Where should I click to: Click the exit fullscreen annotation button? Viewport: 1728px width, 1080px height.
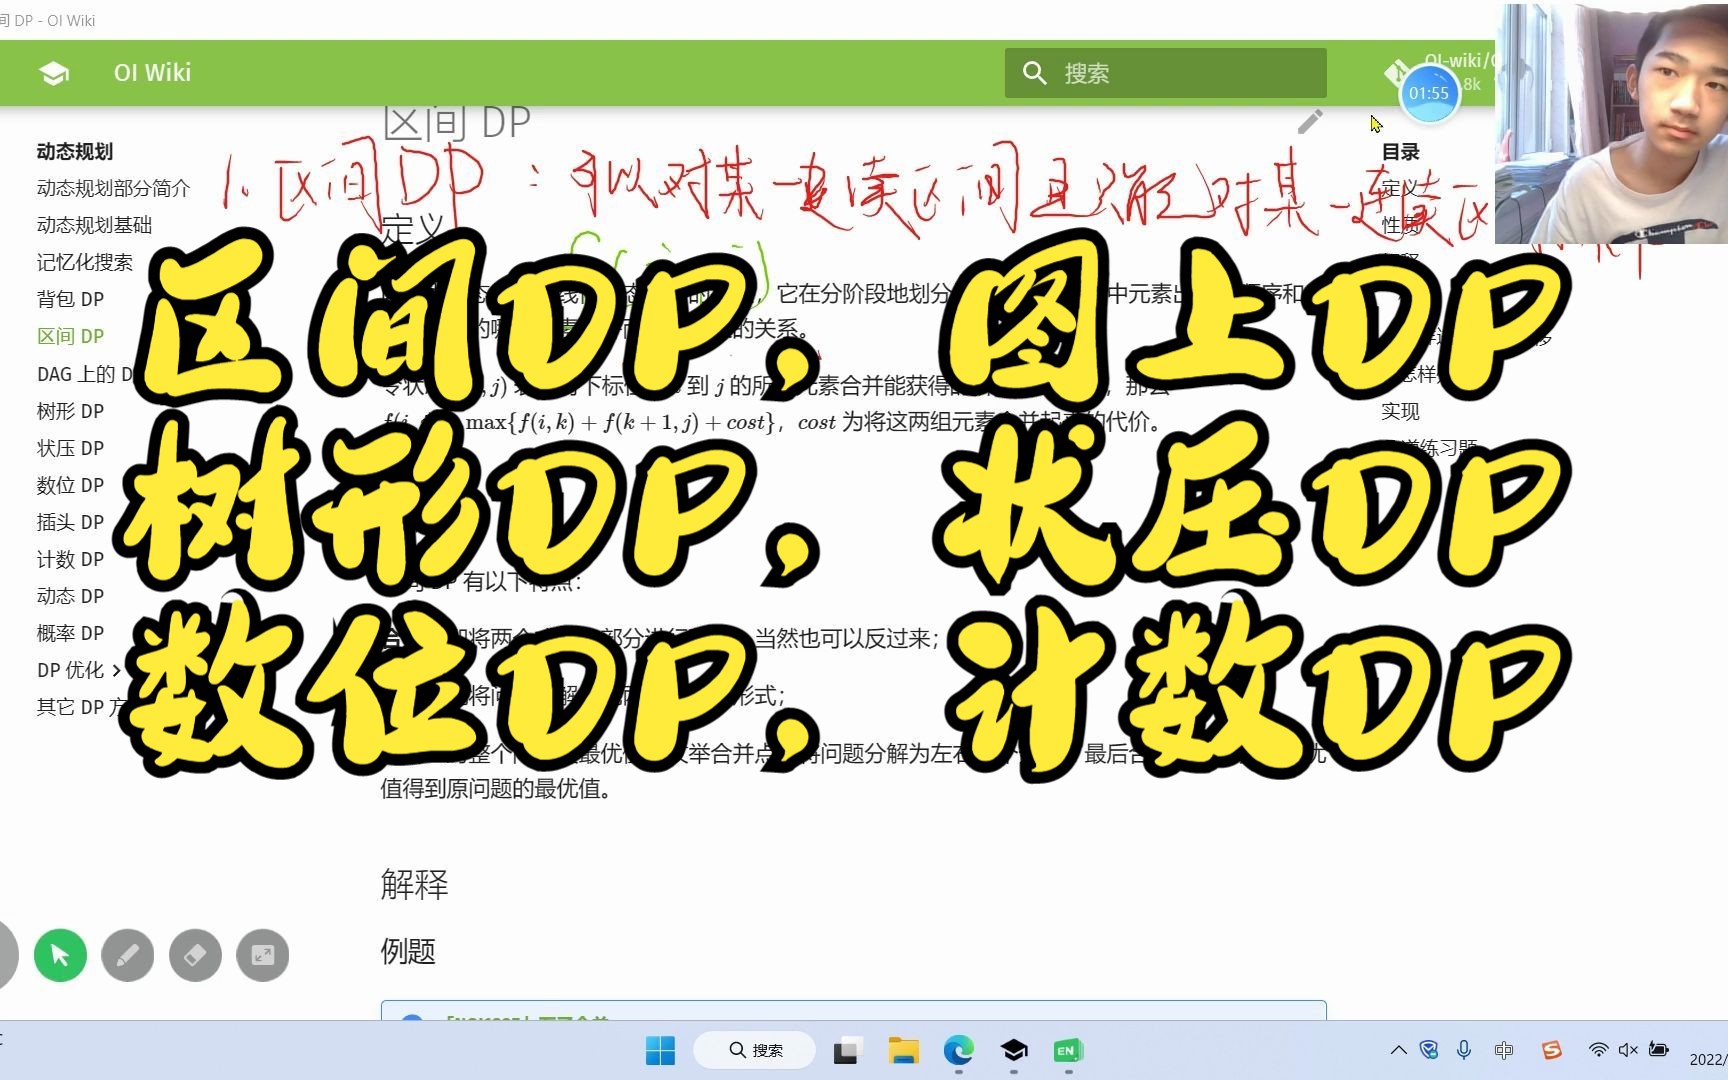(x=263, y=956)
